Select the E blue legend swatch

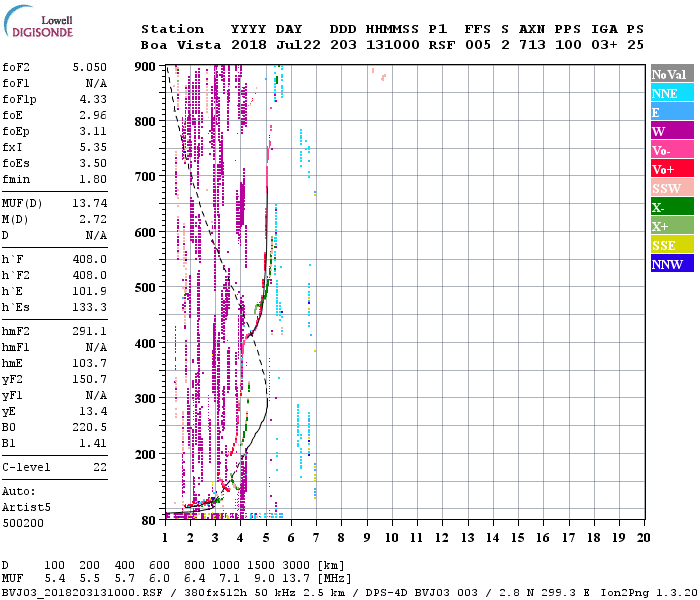pos(672,112)
